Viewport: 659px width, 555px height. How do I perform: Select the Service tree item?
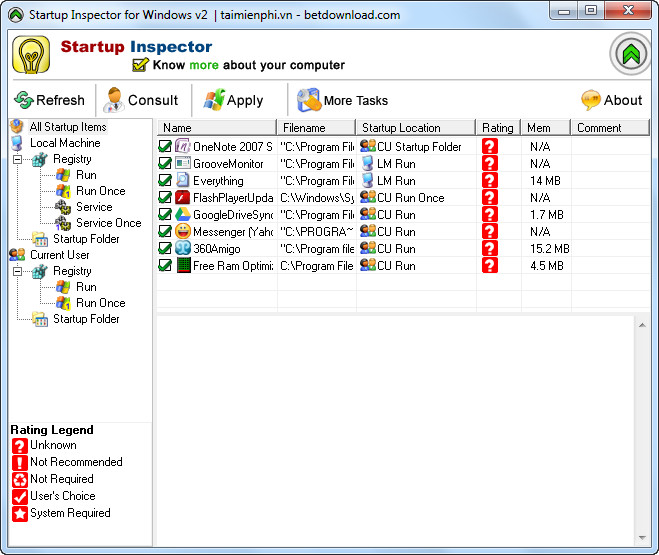point(94,207)
